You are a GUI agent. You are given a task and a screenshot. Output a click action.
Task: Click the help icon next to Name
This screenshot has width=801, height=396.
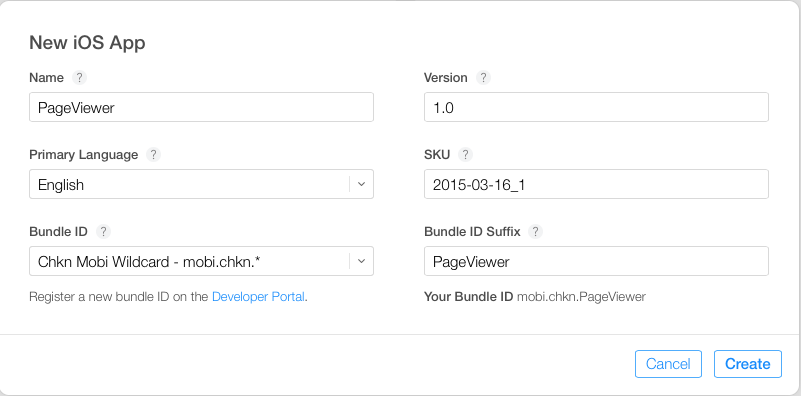tap(79, 78)
